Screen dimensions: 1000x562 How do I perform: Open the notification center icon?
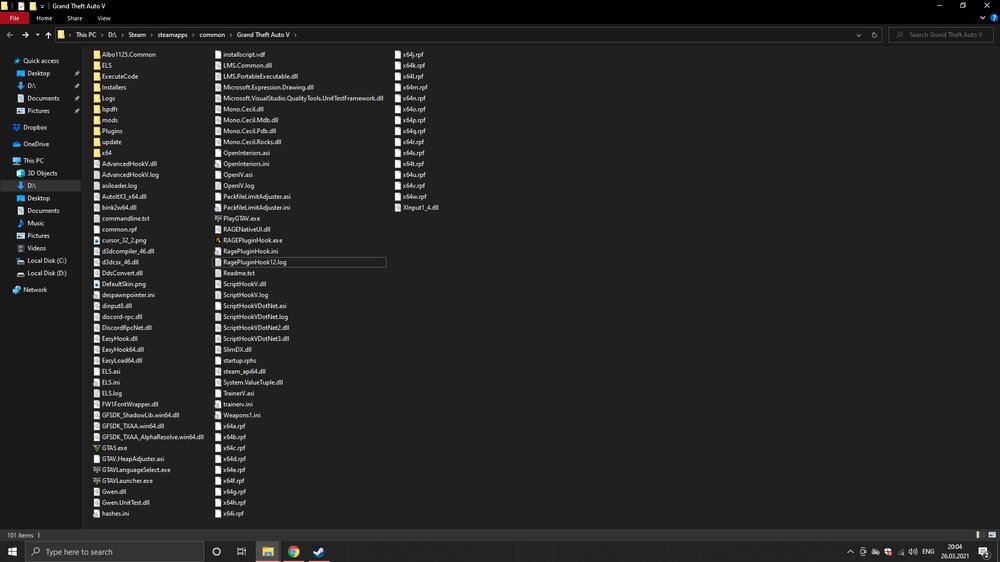tap(984, 552)
